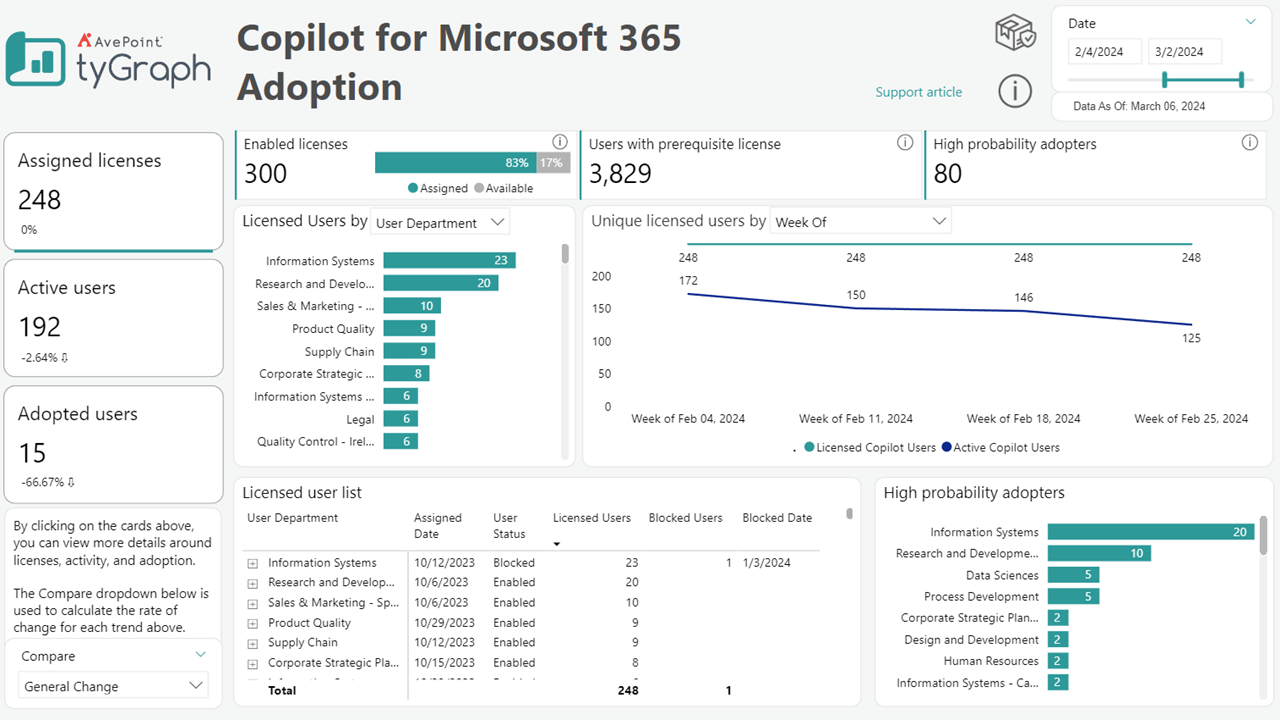This screenshot has height=720, width=1280.
Task: Open the General Change compare selector
Action: tap(113, 686)
